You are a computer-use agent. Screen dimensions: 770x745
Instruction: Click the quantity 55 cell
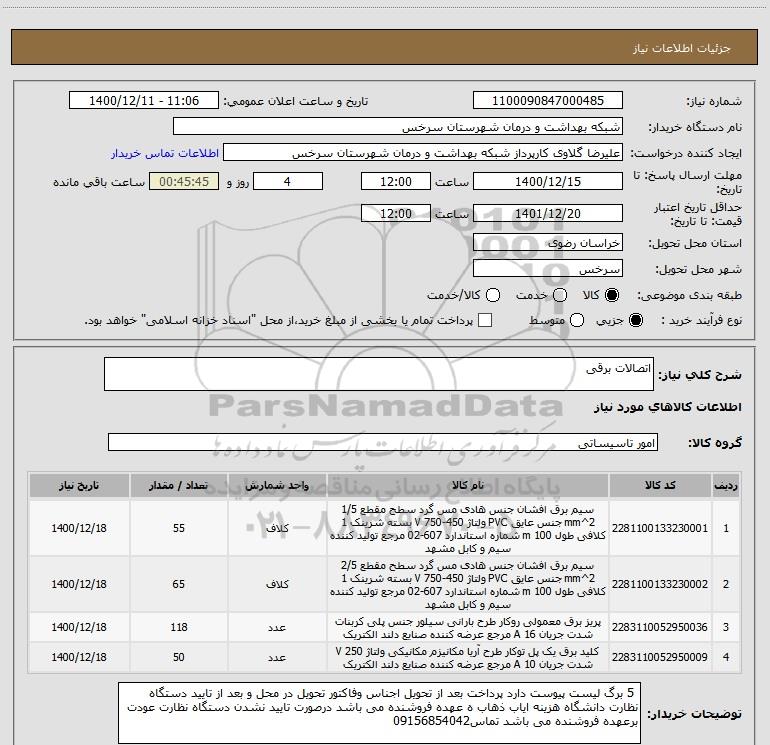click(x=179, y=528)
